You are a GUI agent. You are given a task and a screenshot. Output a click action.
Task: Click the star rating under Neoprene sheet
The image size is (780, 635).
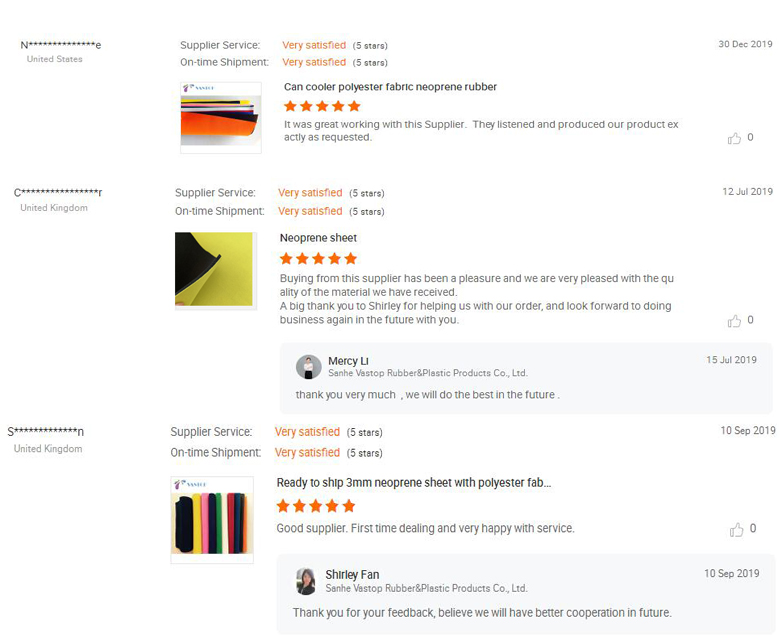pos(318,258)
